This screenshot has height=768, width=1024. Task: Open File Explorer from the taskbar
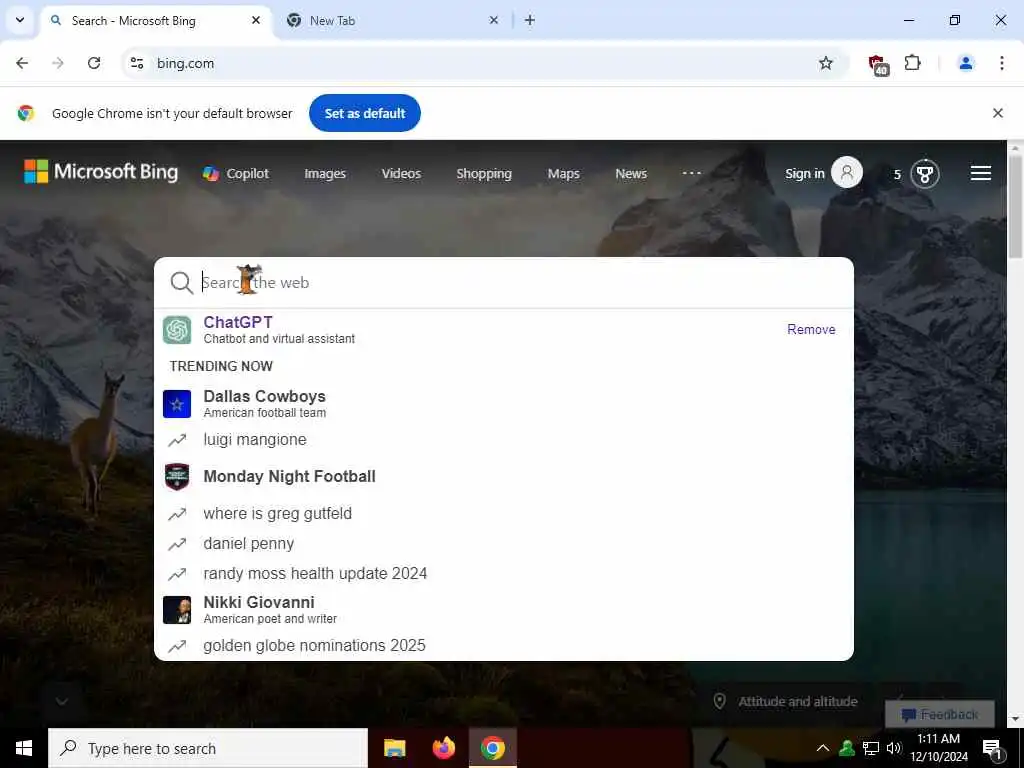pyautogui.click(x=394, y=748)
